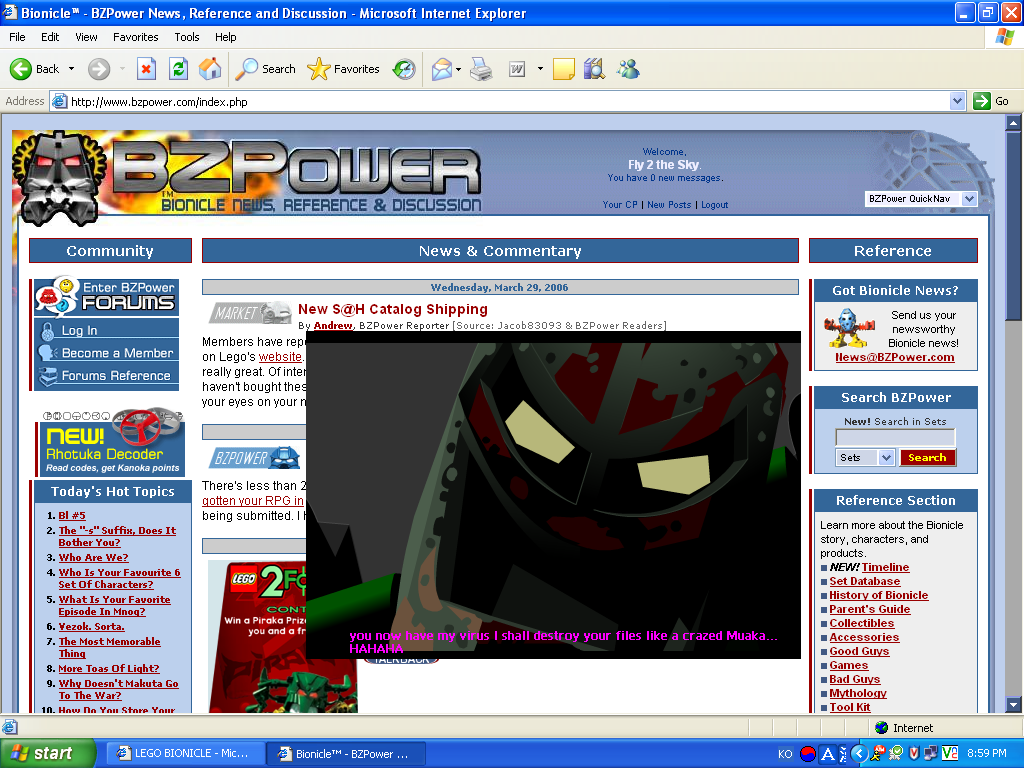The image size is (1024, 768).
Task: Open the Tools menu
Action: point(185,37)
